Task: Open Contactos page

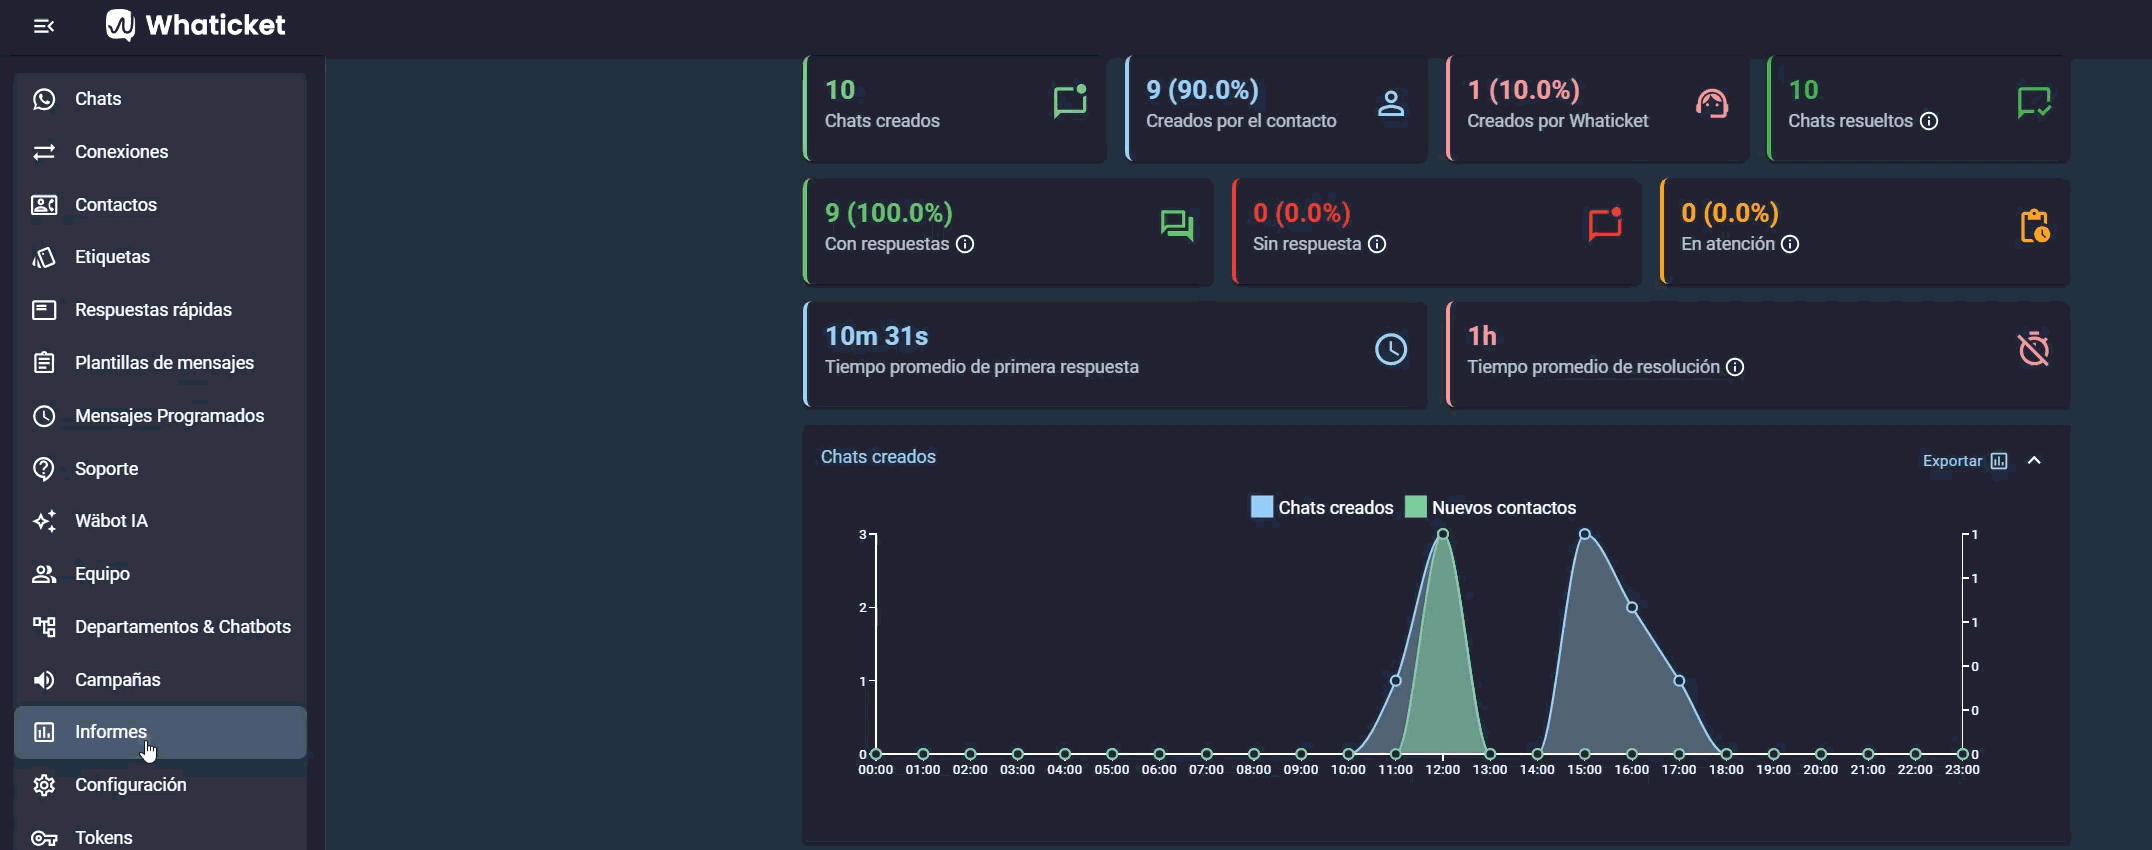Action: (160, 205)
